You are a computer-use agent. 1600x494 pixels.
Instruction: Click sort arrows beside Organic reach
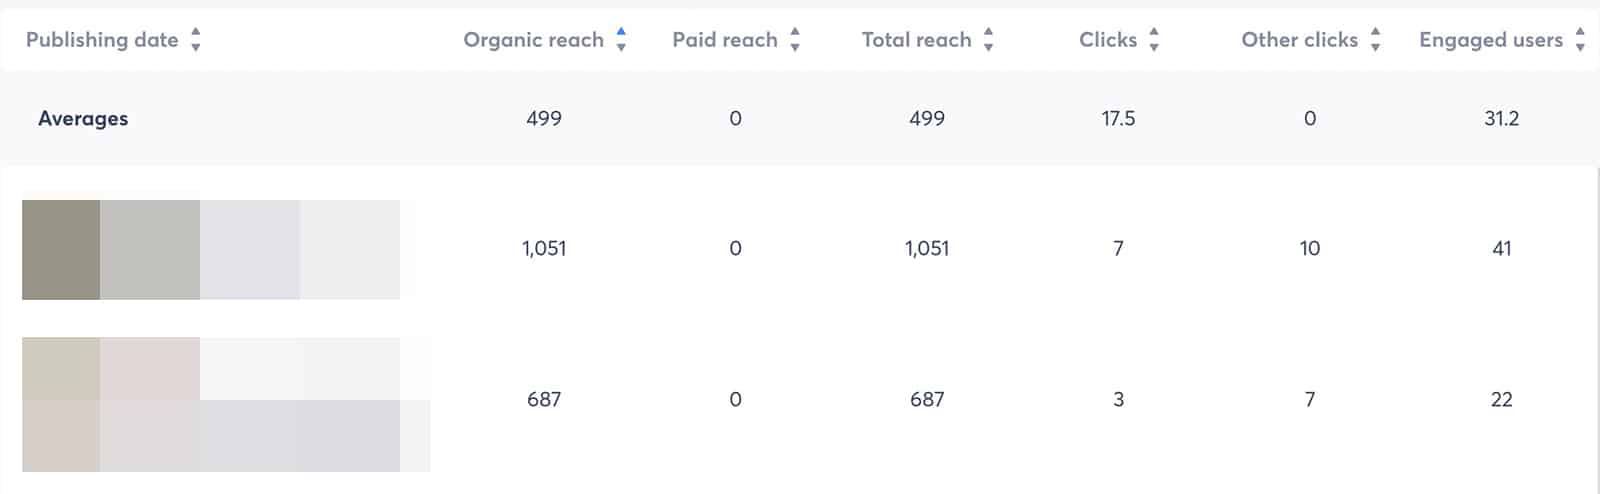[621, 40]
